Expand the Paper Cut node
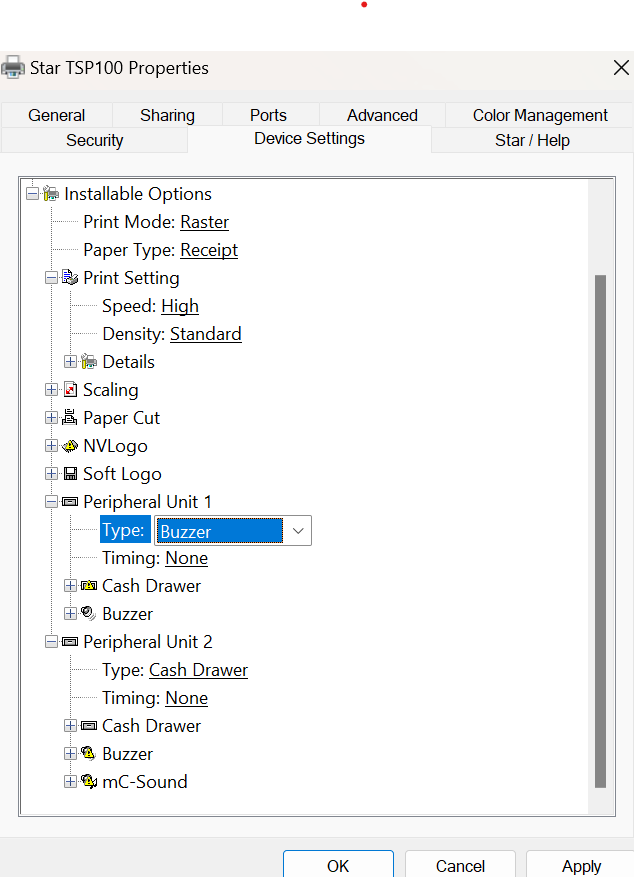The height and width of the screenshot is (877, 634). 51,418
